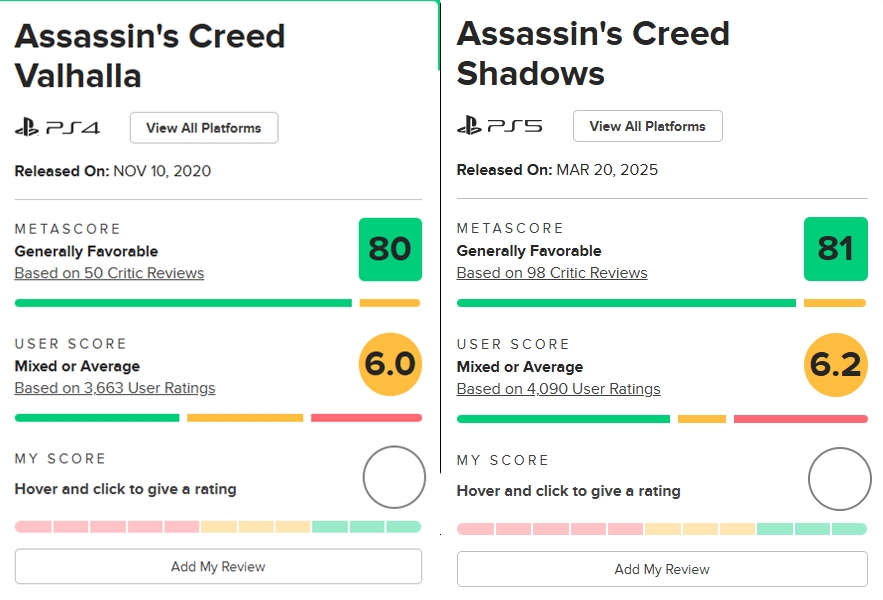This screenshot has height=600, width=883.
Task: Open the 50 Critic Reviews link
Action: tap(109, 273)
